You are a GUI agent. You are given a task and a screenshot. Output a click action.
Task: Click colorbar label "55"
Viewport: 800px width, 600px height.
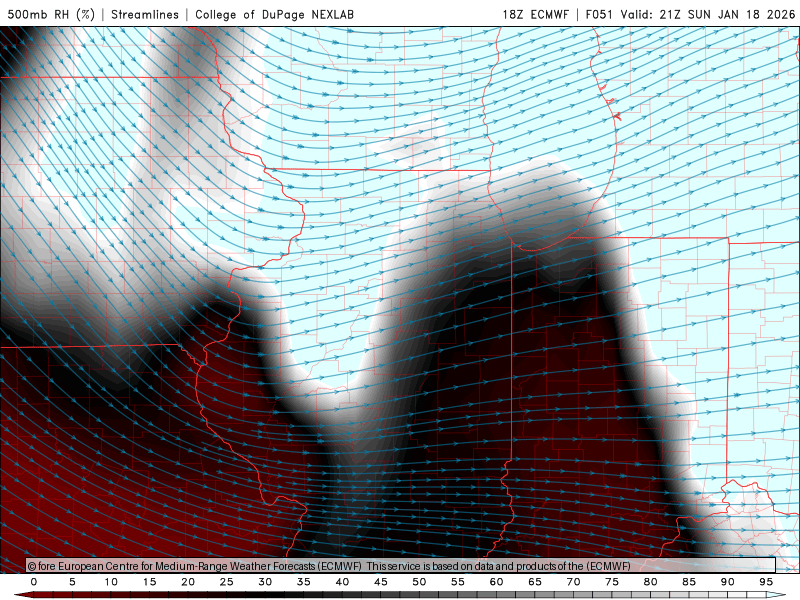point(457,582)
